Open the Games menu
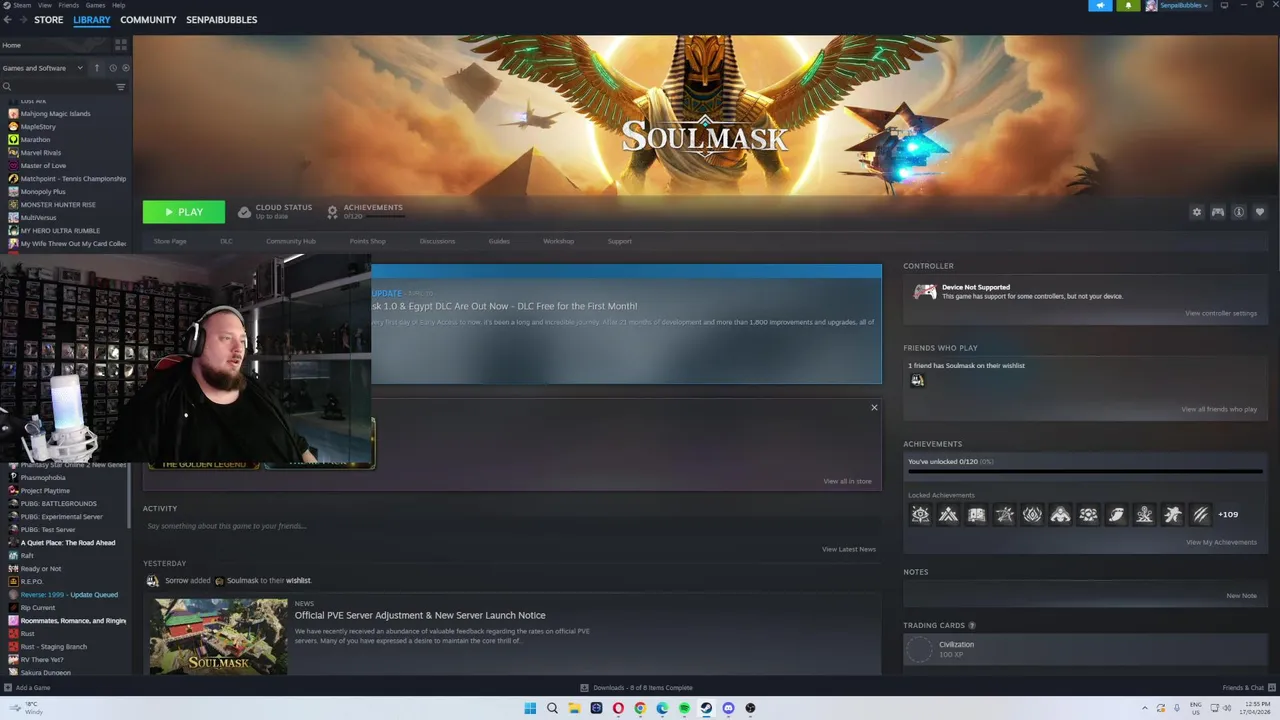The height and width of the screenshot is (720, 1280). coord(96,5)
